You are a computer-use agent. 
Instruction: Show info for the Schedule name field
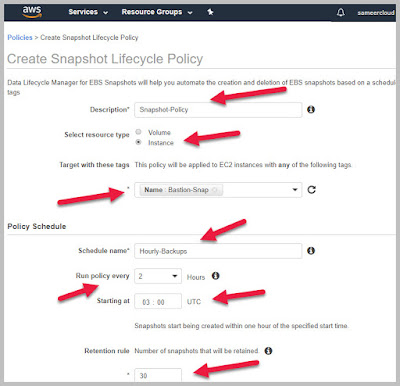pyautogui.click(x=311, y=251)
